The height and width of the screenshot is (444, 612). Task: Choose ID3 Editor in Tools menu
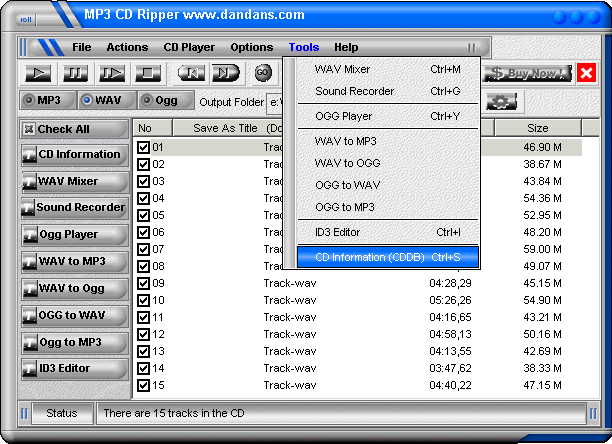coord(388,232)
